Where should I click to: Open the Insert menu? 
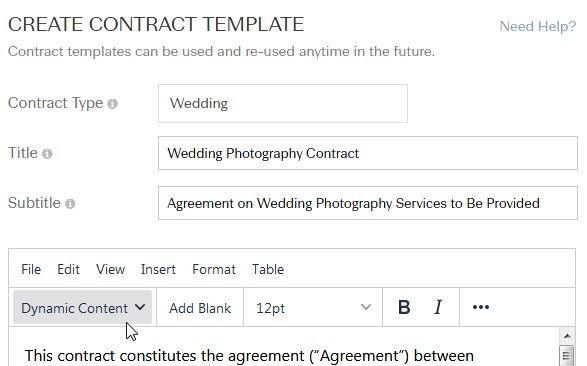pos(158,269)
